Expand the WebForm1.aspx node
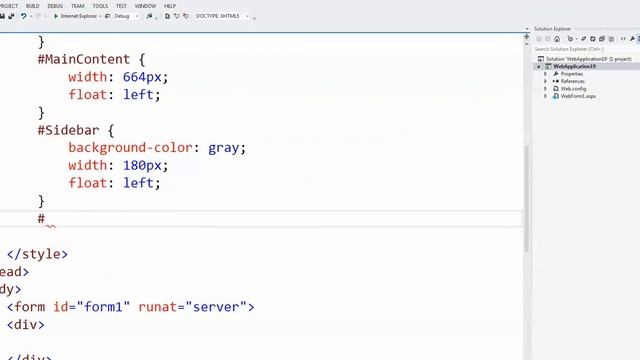640x360 pixels. (546, 96)
